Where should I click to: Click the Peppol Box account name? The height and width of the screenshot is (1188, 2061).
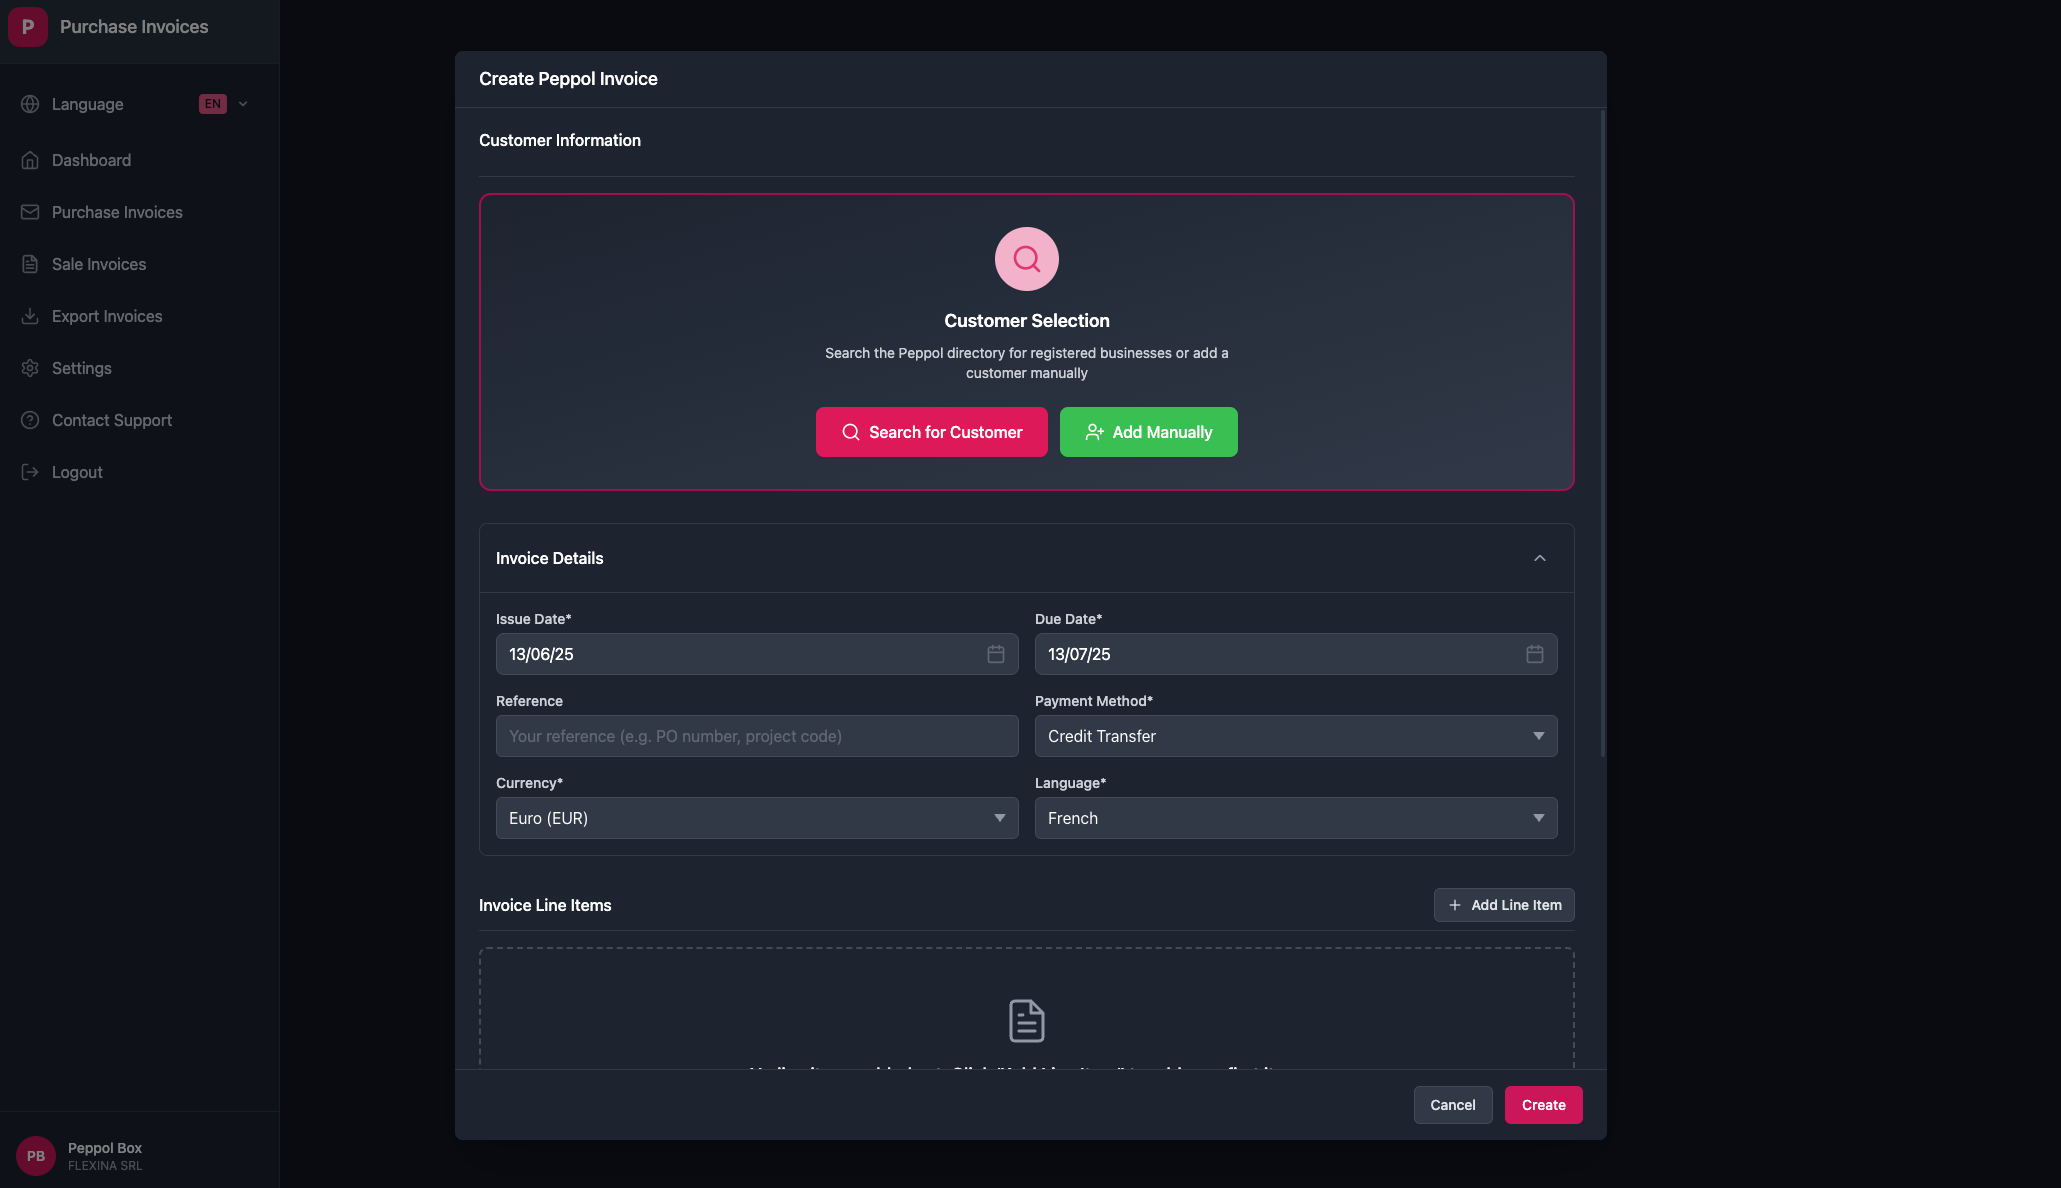[x=105, y=1148]
